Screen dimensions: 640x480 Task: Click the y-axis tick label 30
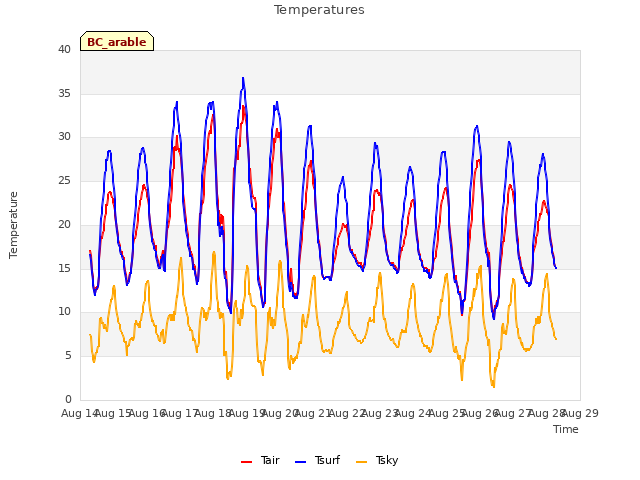click(x=64, y=137)
